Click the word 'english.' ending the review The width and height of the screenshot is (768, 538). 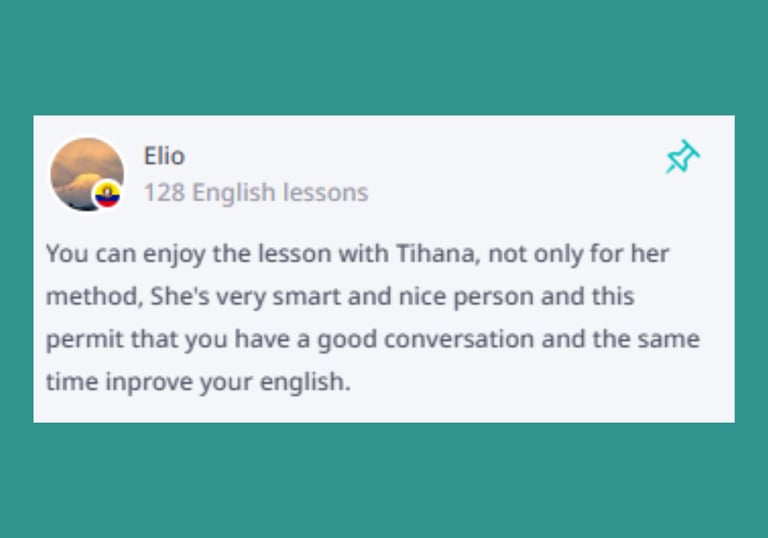[x=305, y=383]
